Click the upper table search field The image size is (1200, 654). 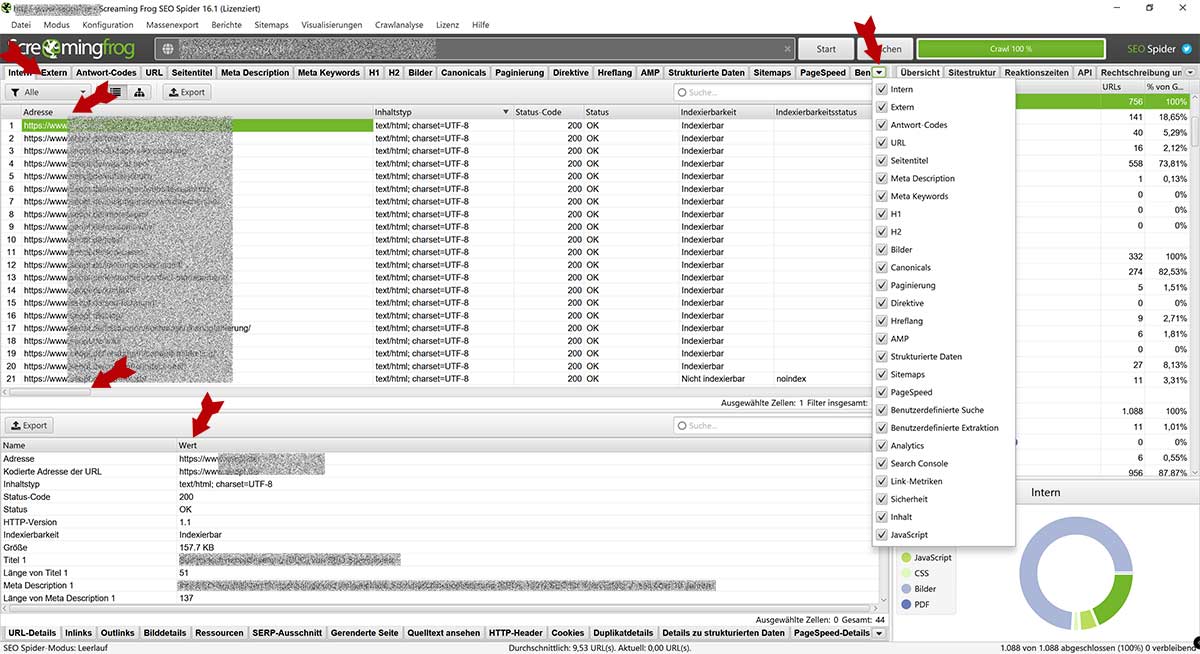point(772,92)
